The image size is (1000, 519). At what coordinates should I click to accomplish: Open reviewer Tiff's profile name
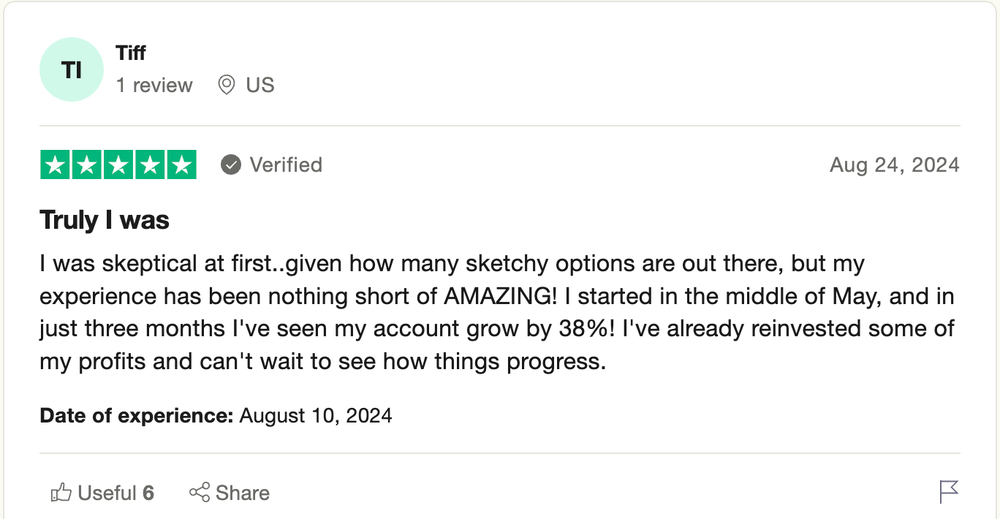click(131, 53)
